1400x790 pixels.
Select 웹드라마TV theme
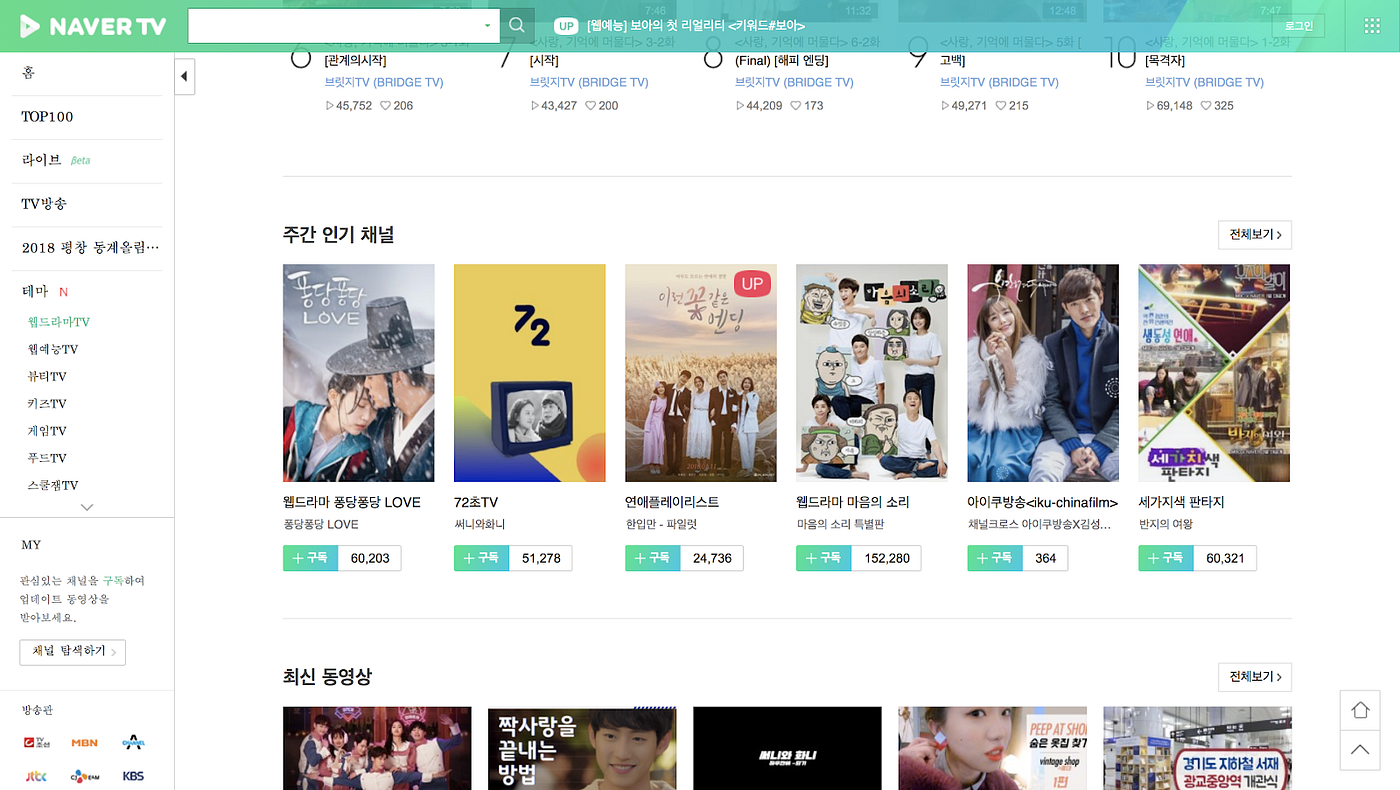tap(59, 322)
